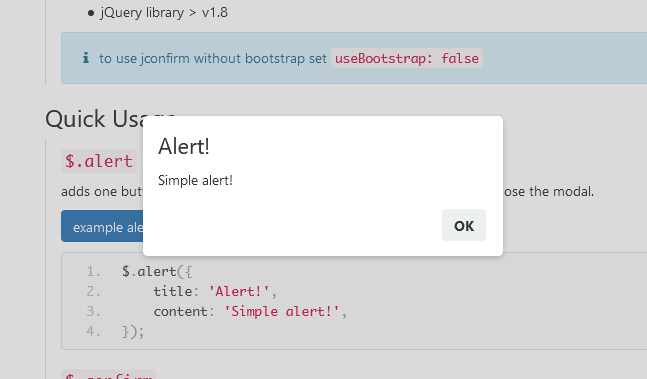Click the content: 'Simple alert!' code line
647x379 pixels.
point(250,311)
